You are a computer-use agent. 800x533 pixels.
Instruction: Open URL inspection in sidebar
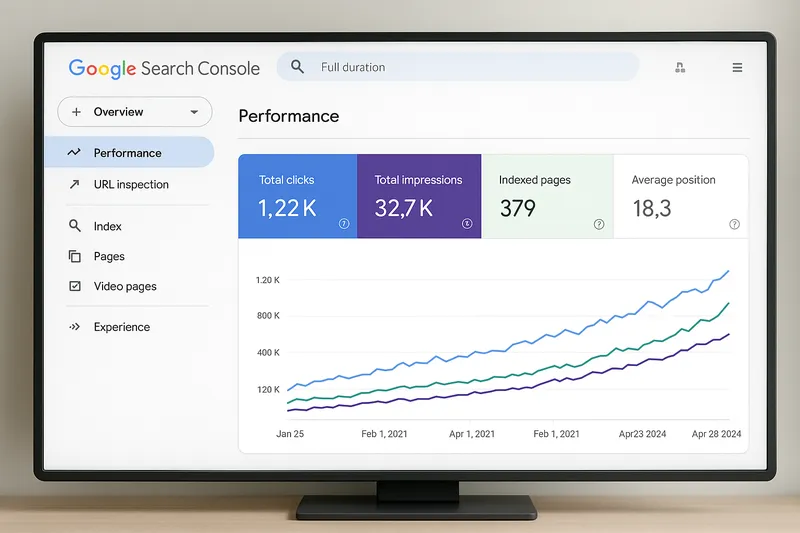click(x=131, y=185)
